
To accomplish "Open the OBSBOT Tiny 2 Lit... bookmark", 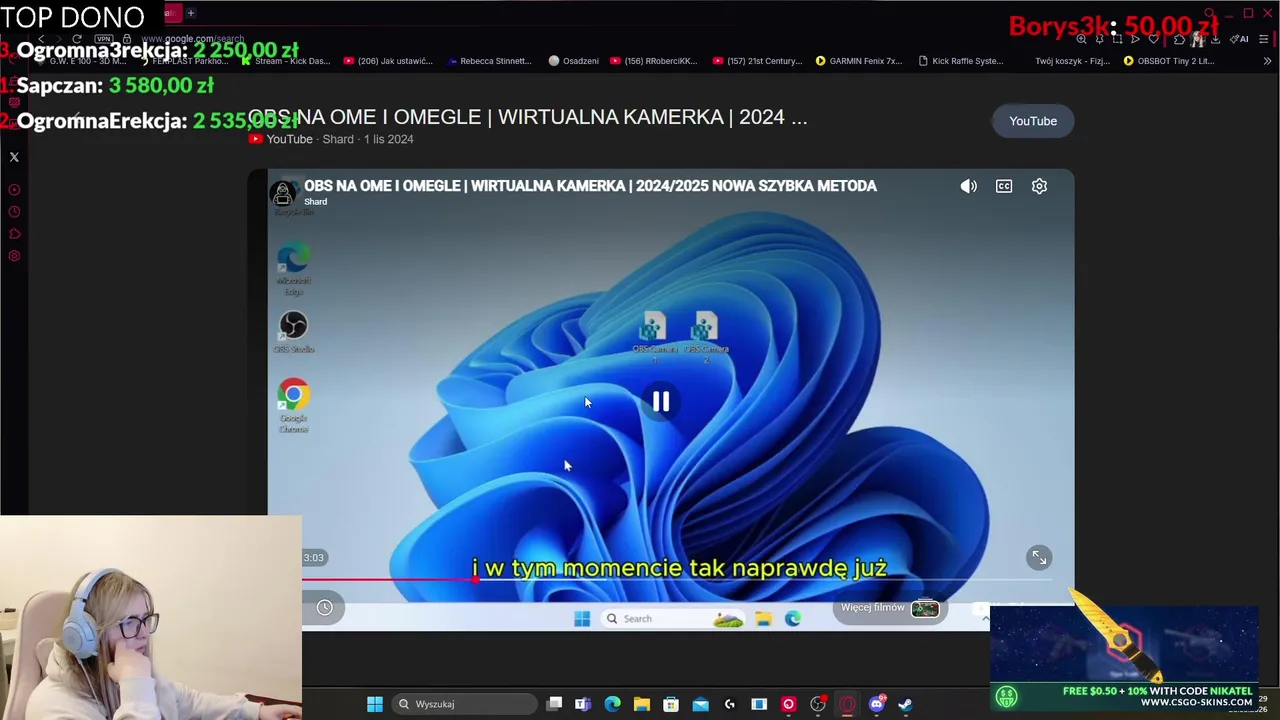I will pyautogui.click(x=1168, y=61).
